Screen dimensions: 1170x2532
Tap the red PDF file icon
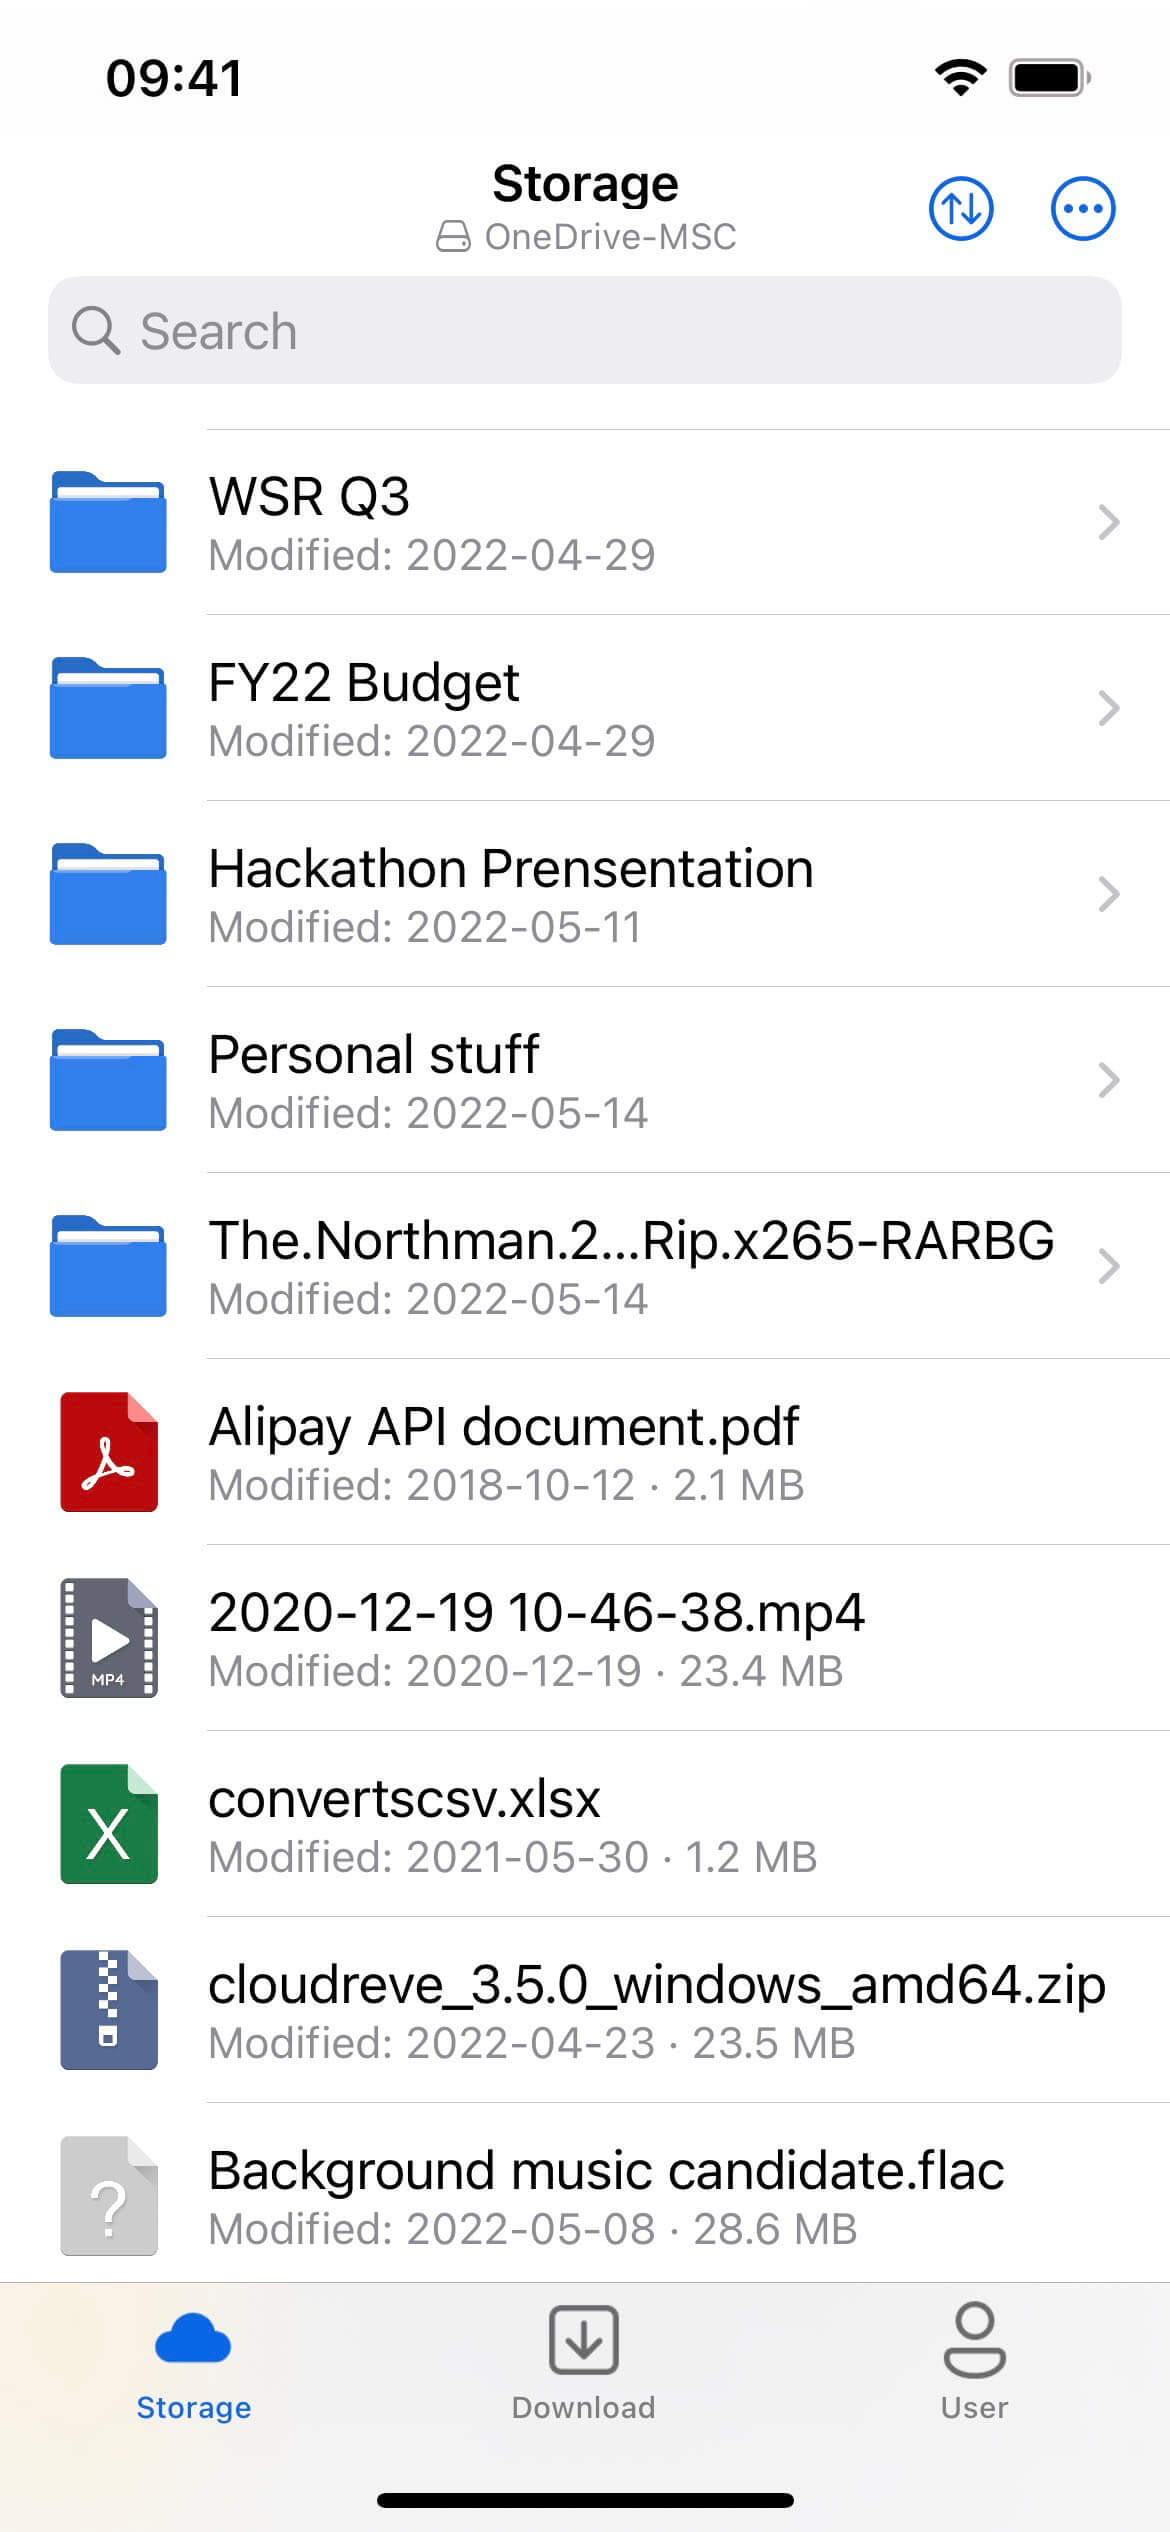[109, 1451]
